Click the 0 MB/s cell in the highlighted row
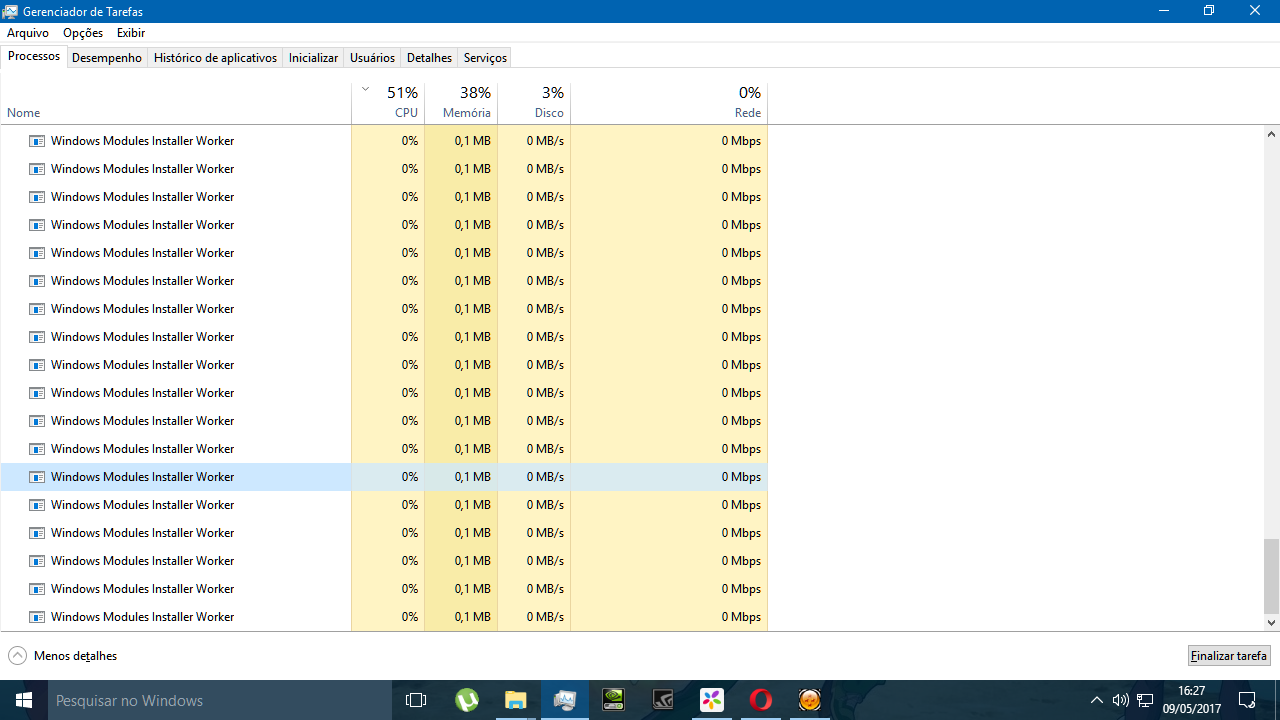Viewport: 1280px width, 720px height. click(x=534, y=477)
